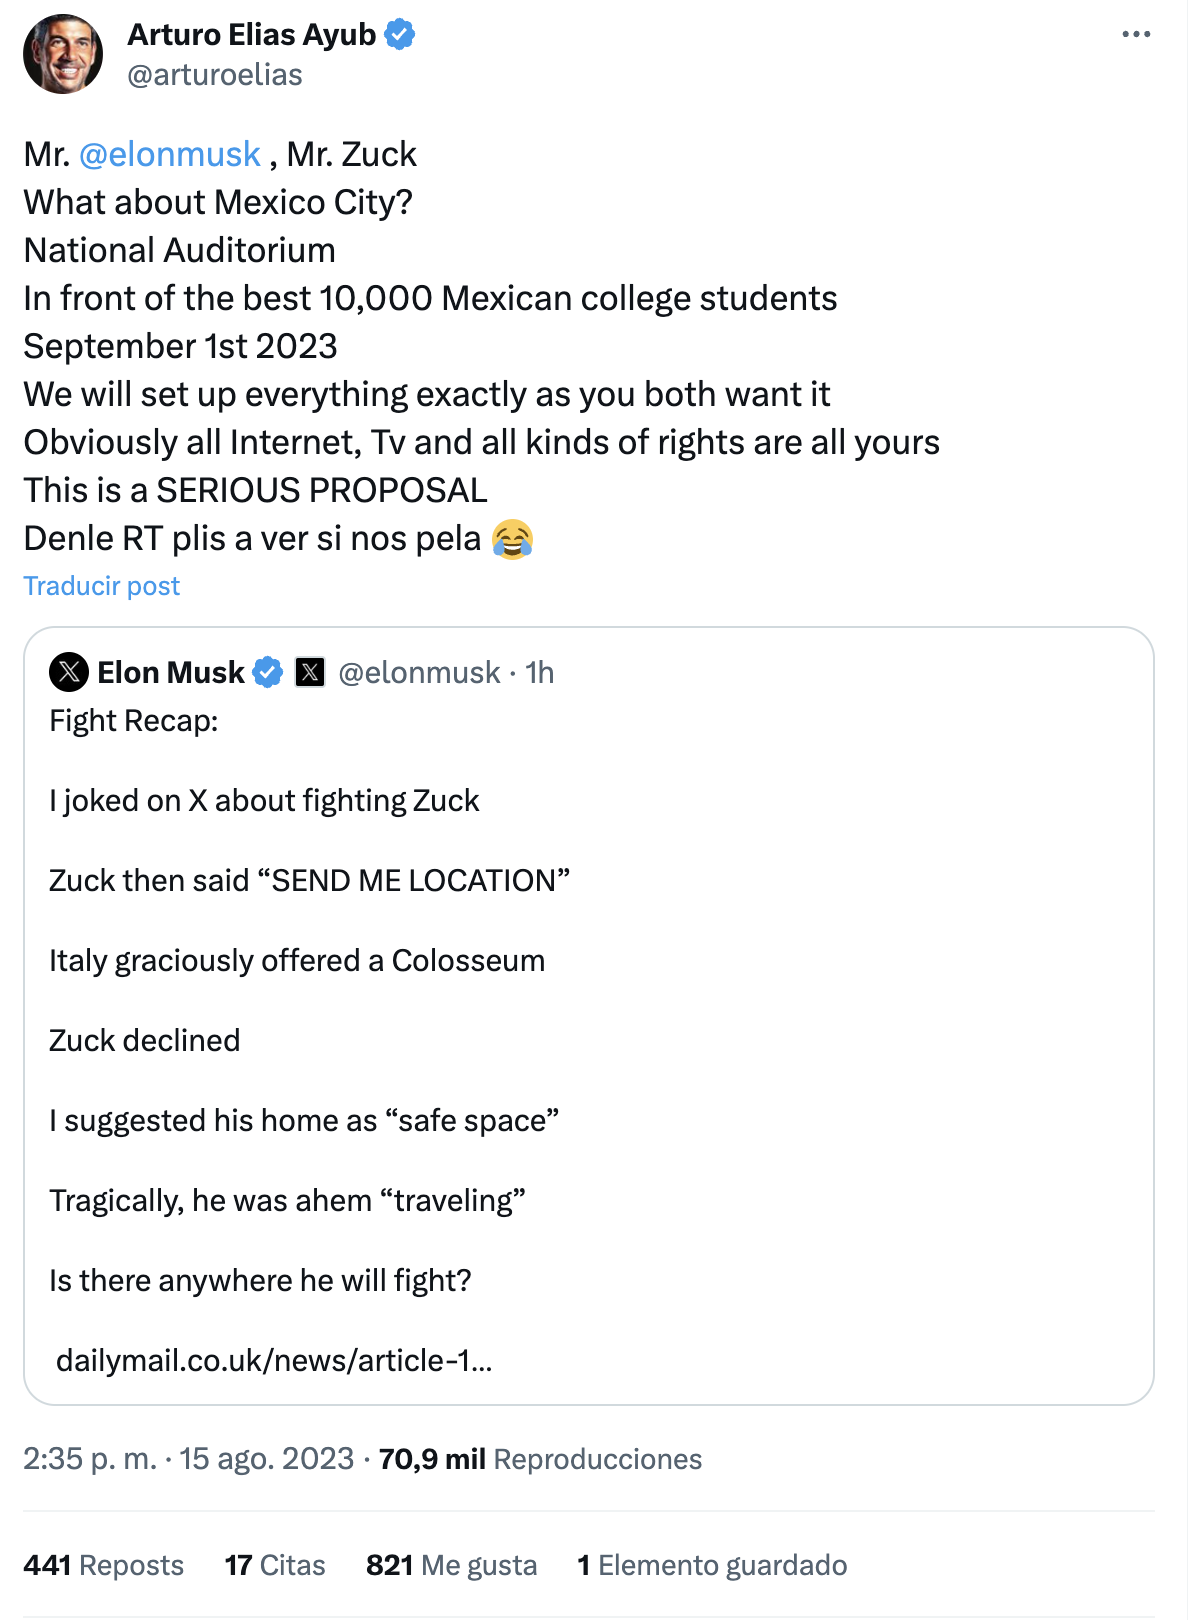Open Elon Musk's name in quoted post
Image resolution: width=1188 pixels, height=1620 pixels.
(x=171, y=673)
